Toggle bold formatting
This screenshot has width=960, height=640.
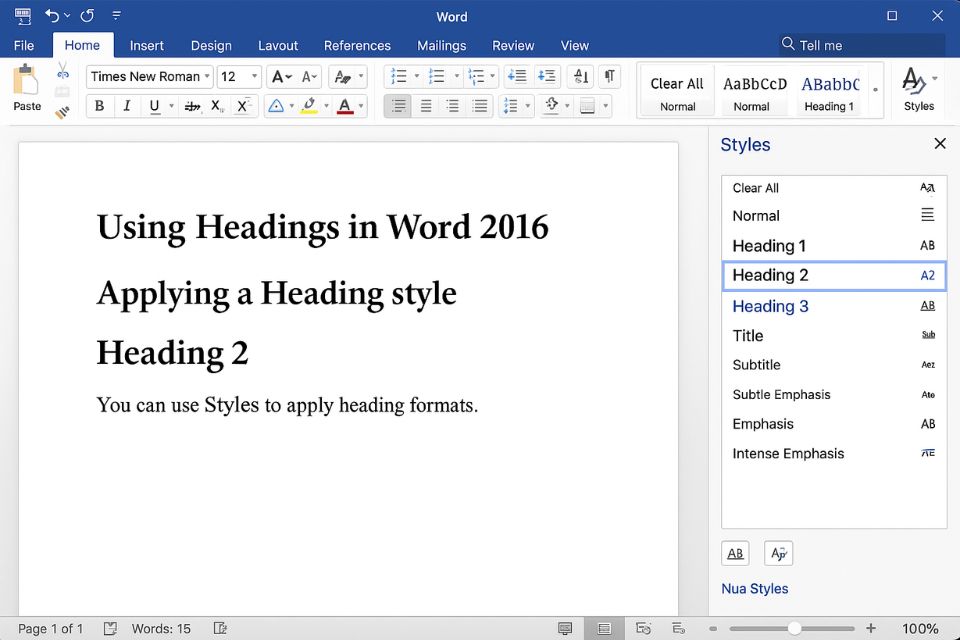point(99,106)
